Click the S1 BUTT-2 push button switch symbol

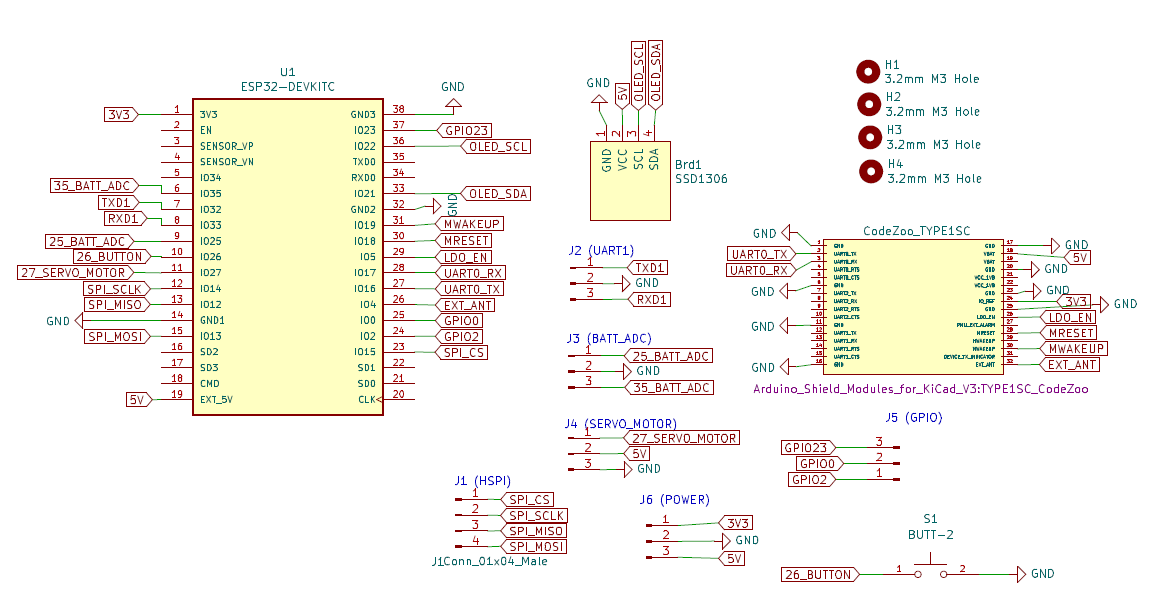(931, 570)
